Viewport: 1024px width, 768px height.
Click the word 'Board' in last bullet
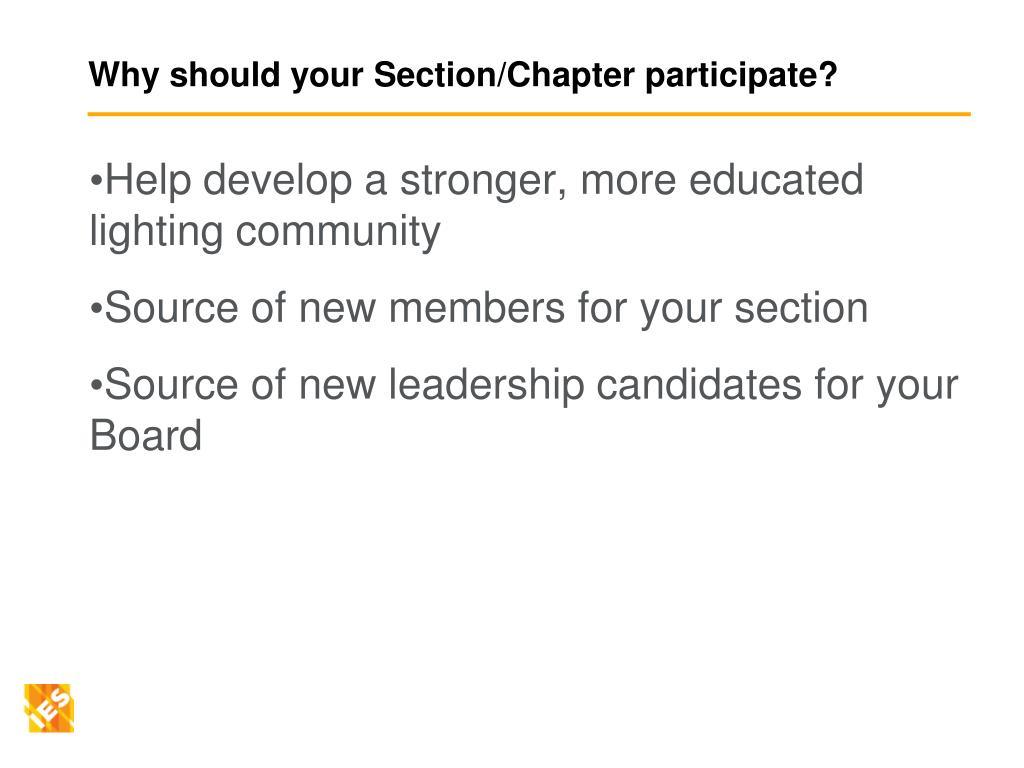coord(146,436)
